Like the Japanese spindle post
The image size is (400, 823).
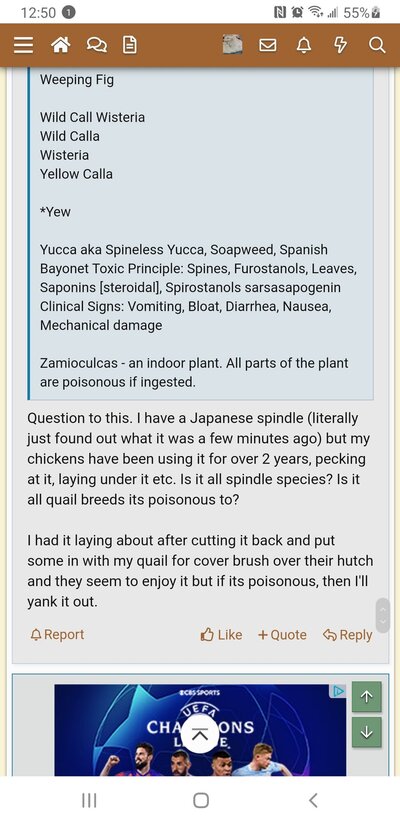pos(222,635)
